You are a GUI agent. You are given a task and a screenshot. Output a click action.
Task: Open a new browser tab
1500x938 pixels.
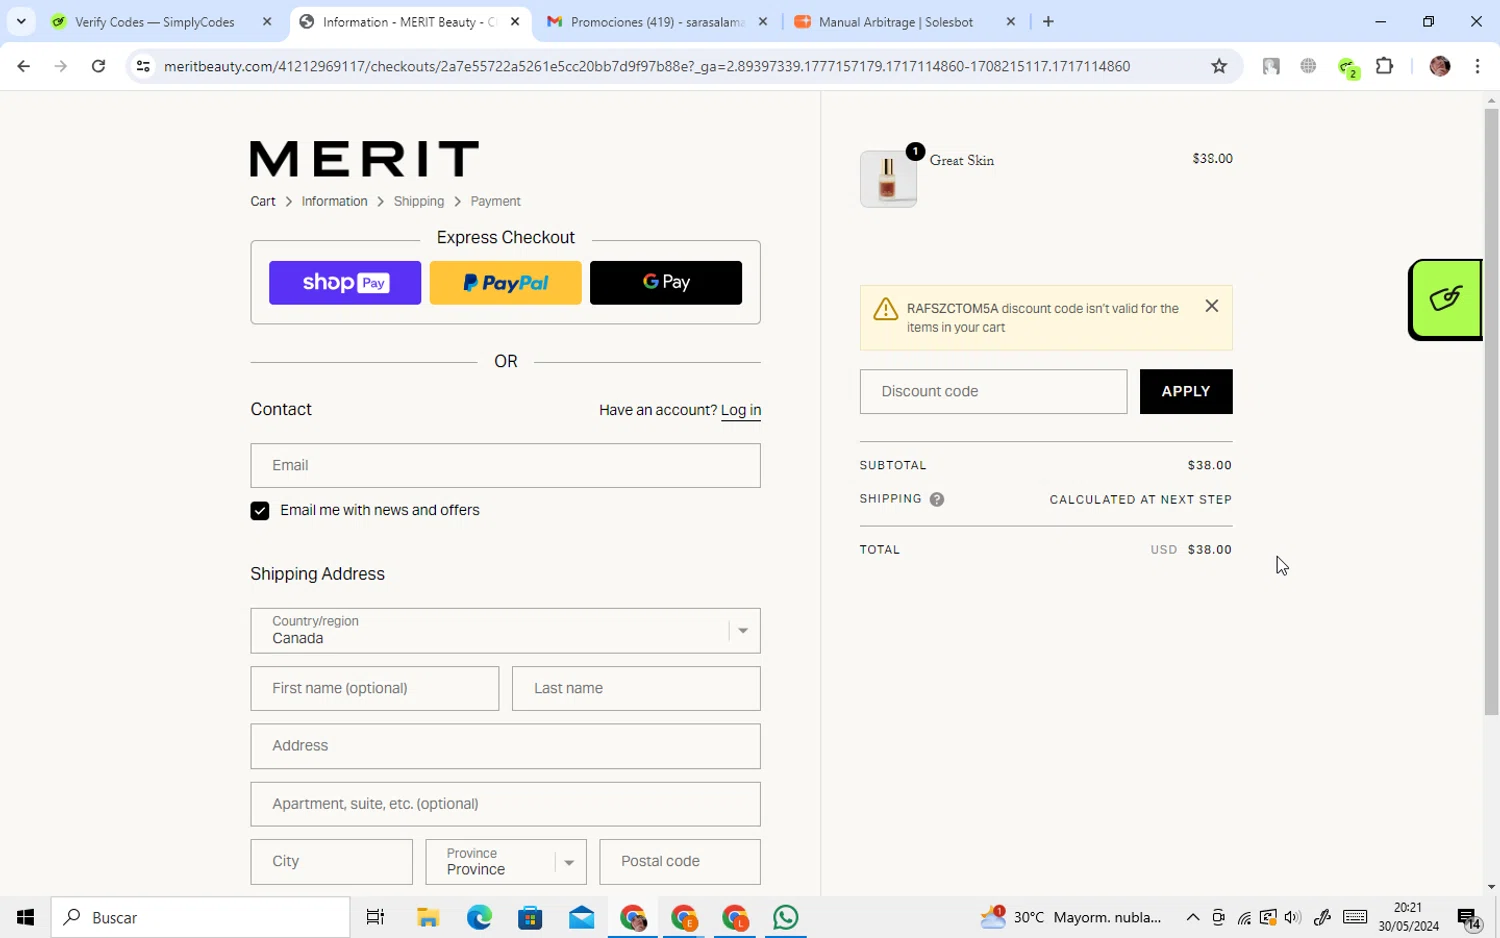[x=1048, y=21]
